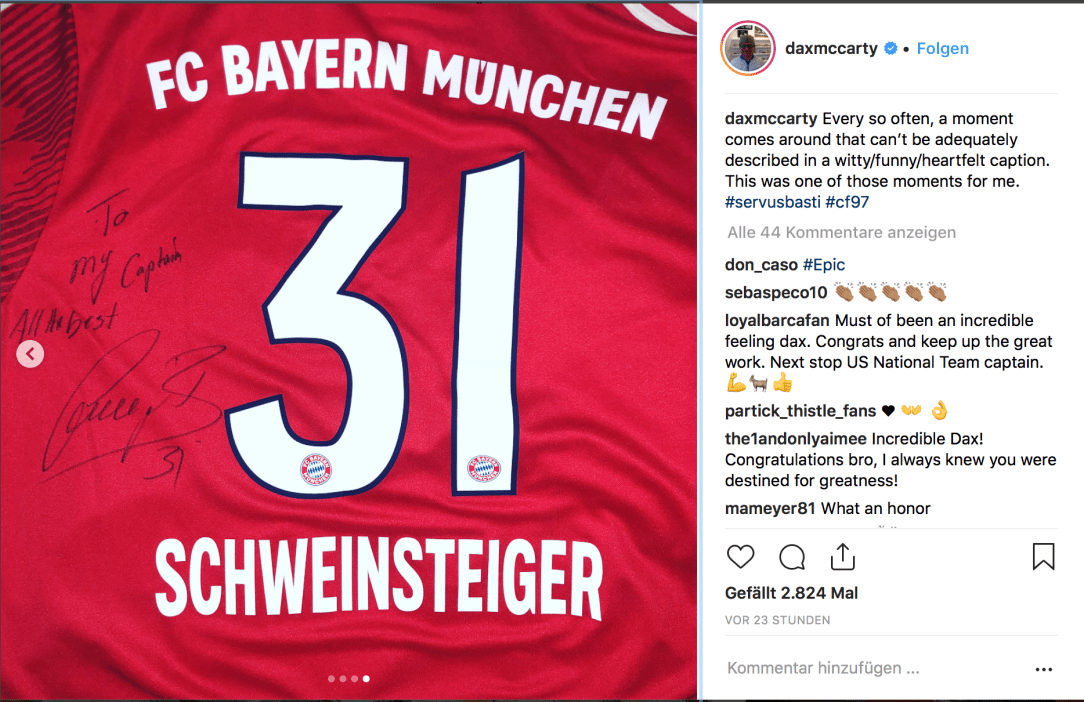This screenshot has width=1084, height=702.
Task: Open the #servusbasti hashtag
Action: point(772,202)
